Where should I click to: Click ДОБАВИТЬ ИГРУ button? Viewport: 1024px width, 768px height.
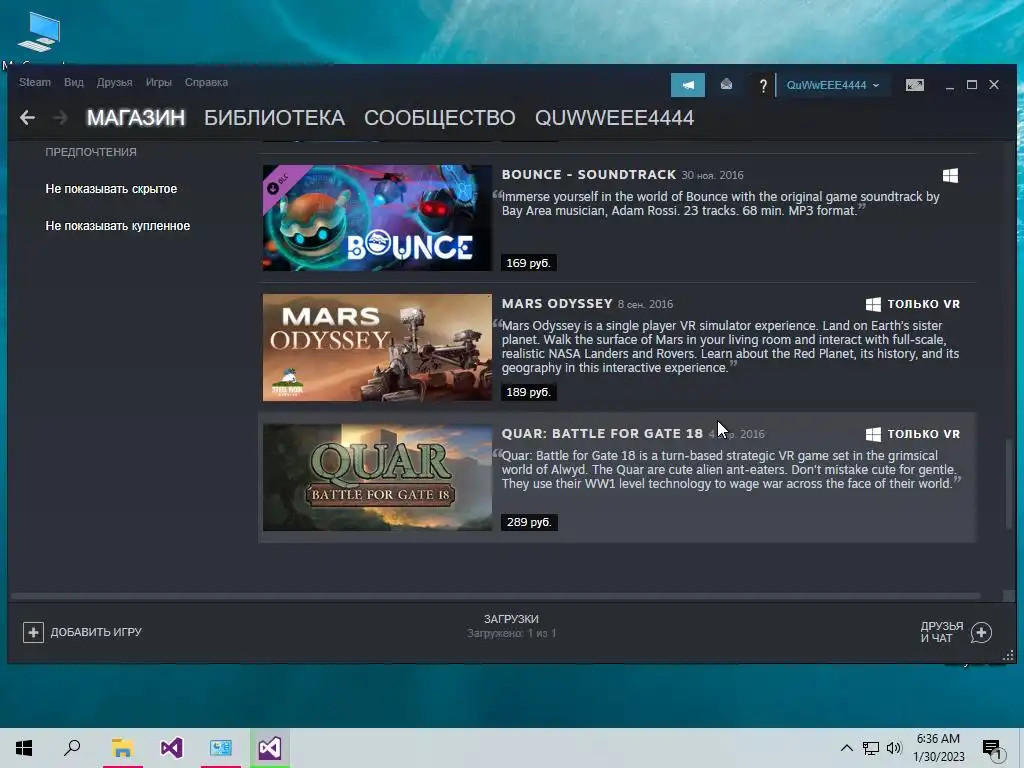[82, 632]
